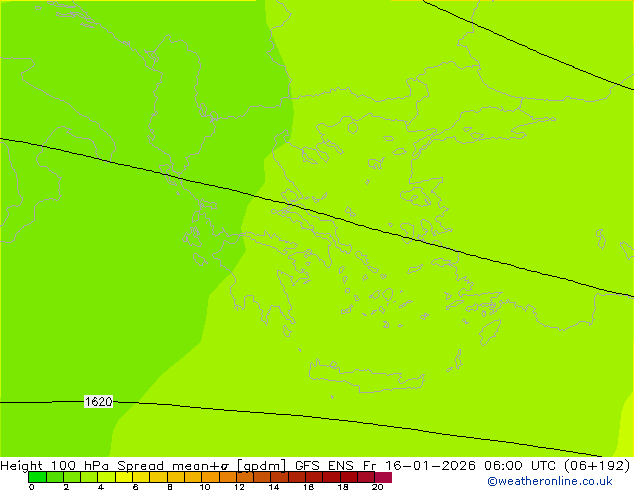Click the pure yellow swatch left of tick 6
The height and width of the screenshot is (490, 634).
point(124,477)
